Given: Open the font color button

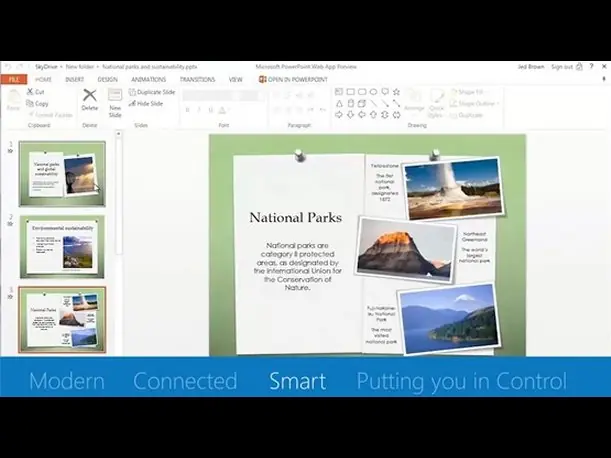Looking at the screenshot, I should point(223,110).
